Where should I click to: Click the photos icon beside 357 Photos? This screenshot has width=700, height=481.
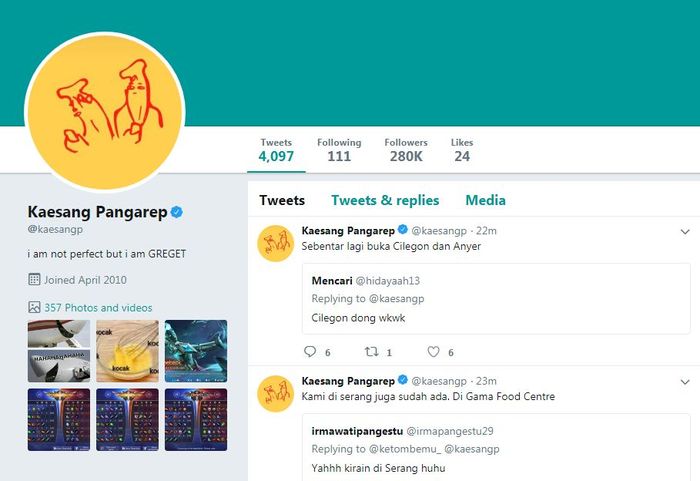(x=34, y=307)
